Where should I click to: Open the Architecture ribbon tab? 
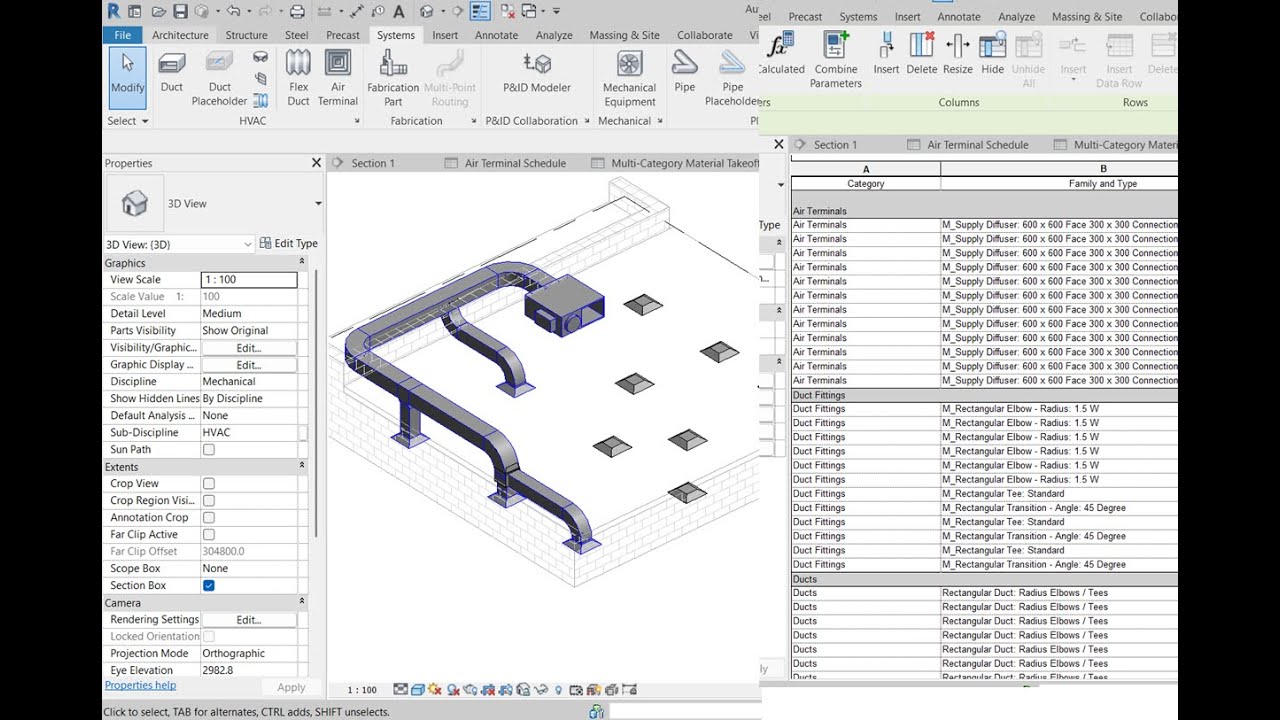coord(180,35)
